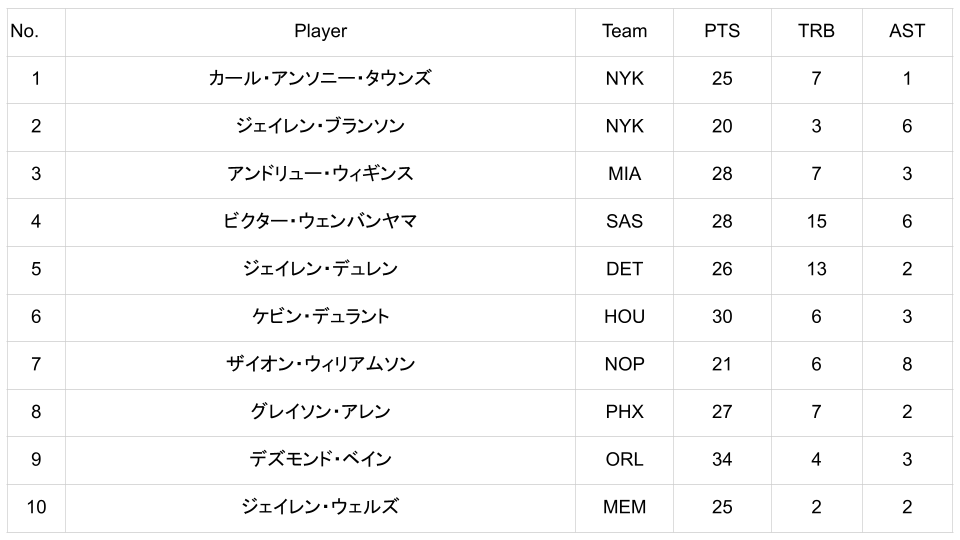Click the AST column header

pyautogui.click(x=906, y=31)
